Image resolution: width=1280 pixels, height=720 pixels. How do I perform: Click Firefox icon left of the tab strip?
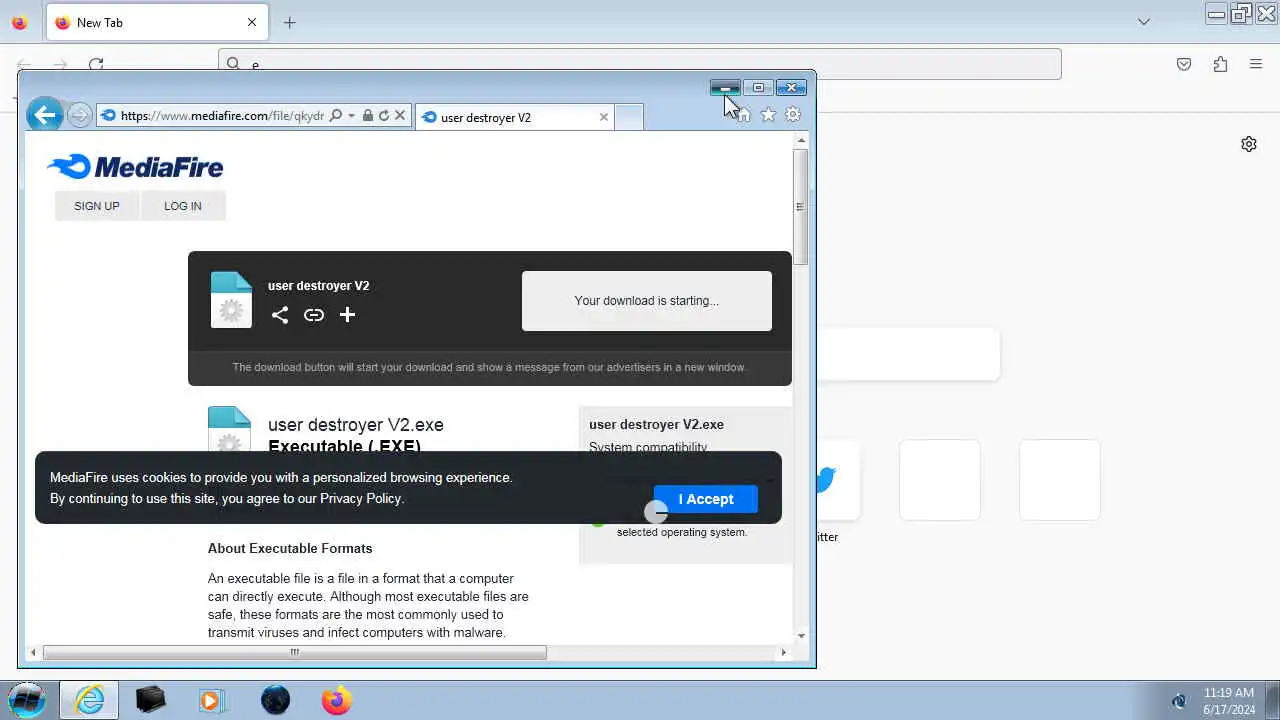point(19,22)
